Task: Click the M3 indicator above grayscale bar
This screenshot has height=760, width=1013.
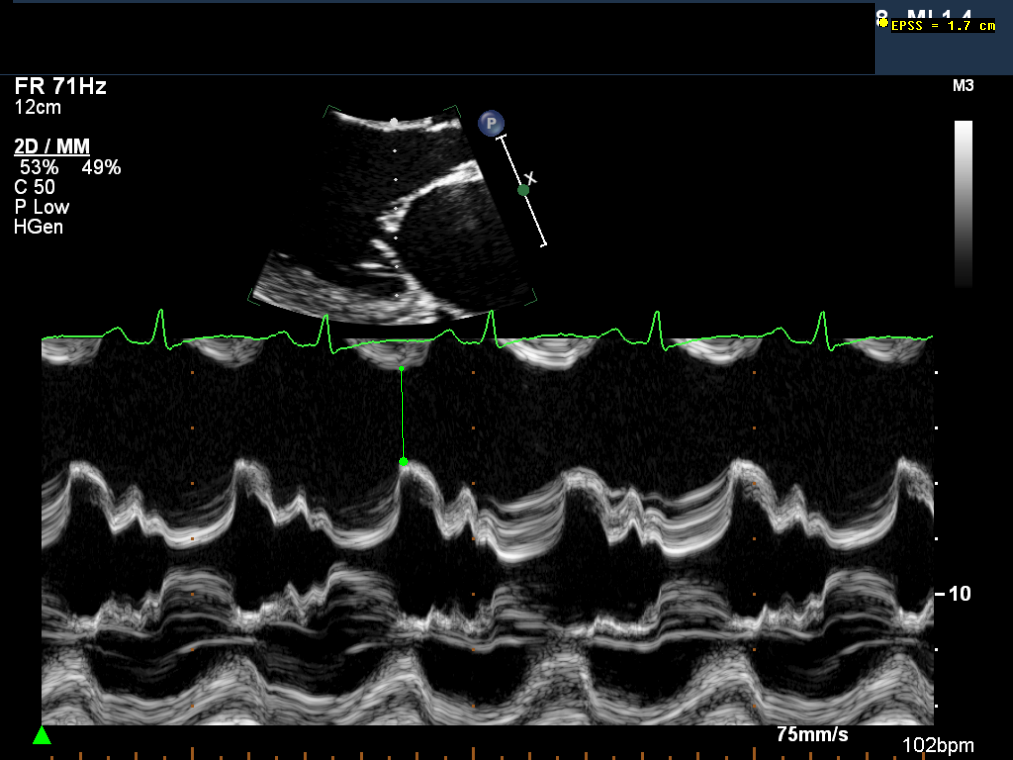Action: point(963,87)
